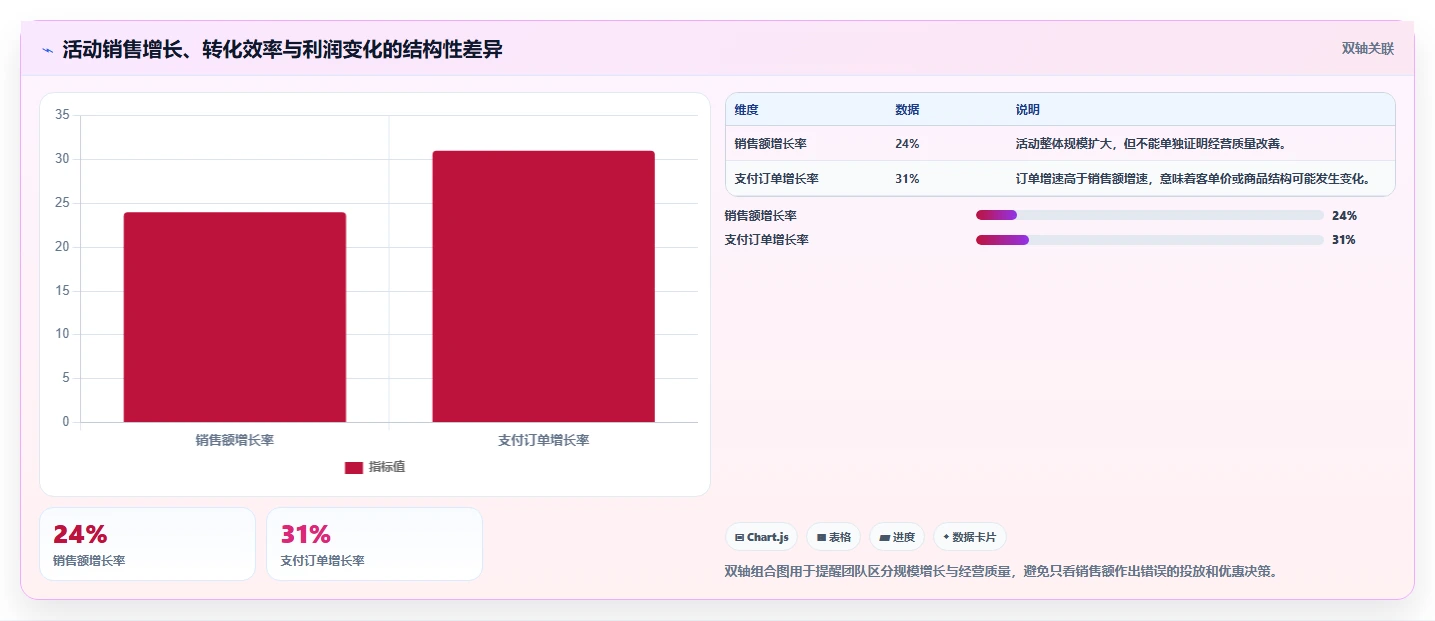Click the icon in the Chart.js chip

pos(739,537)
